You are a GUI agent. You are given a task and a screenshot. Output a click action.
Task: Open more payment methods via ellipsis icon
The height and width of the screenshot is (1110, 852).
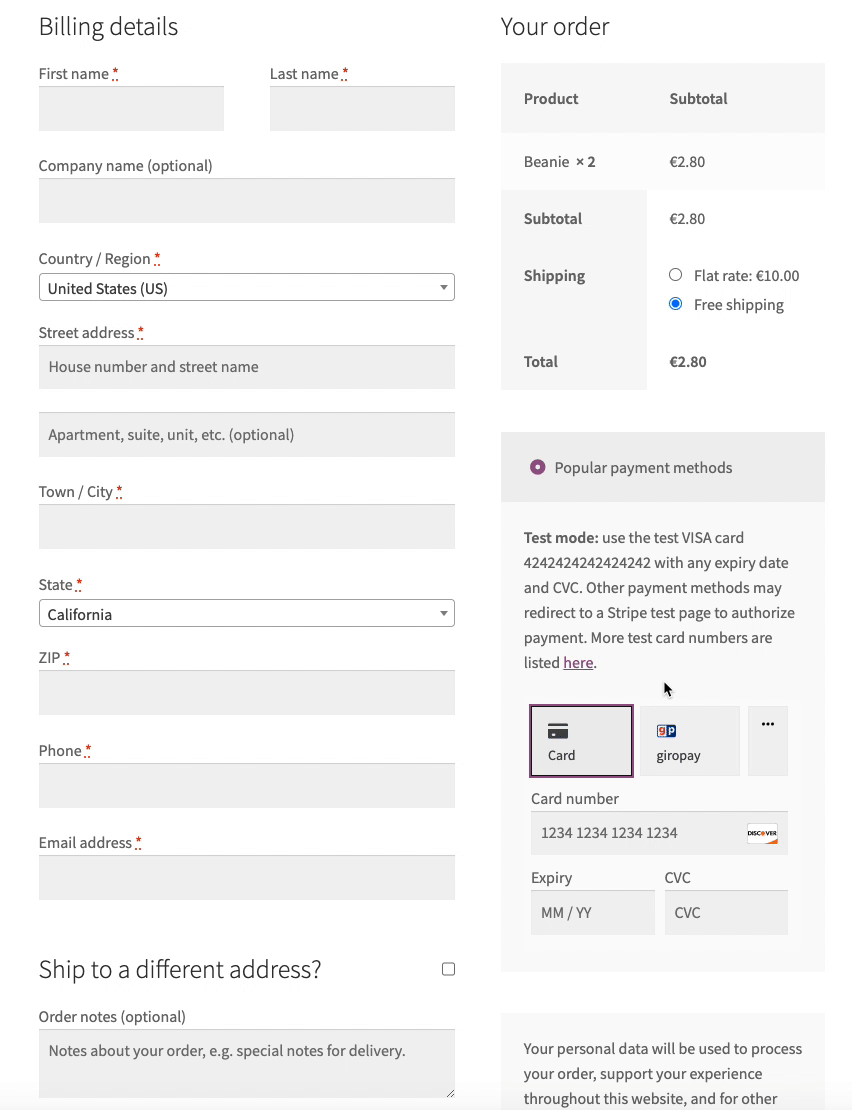click(767, 740)
